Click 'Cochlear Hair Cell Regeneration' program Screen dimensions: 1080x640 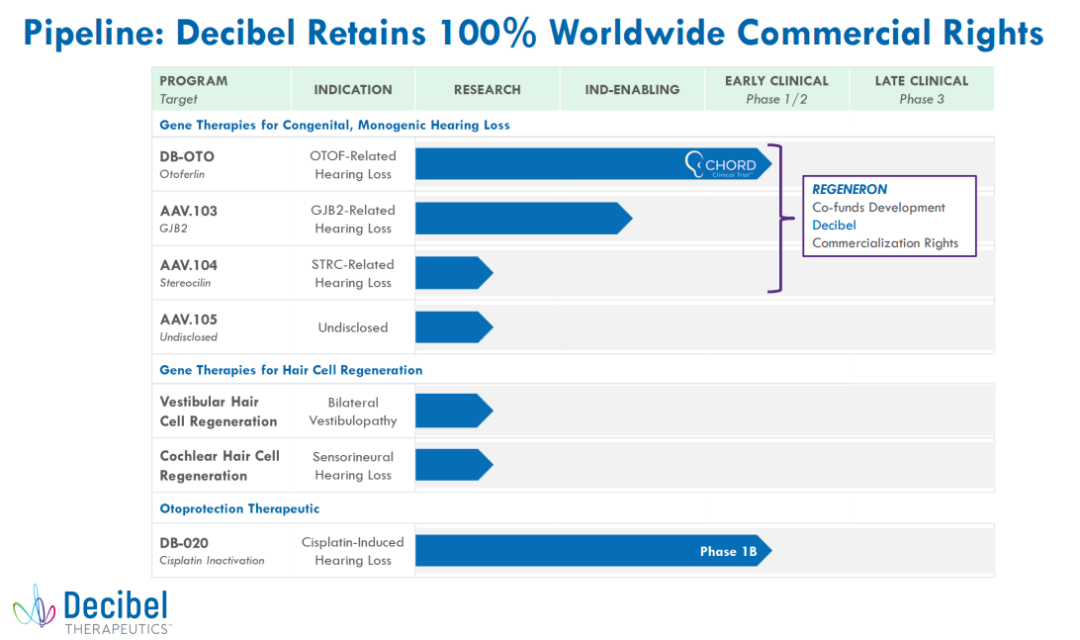point(220,466)
